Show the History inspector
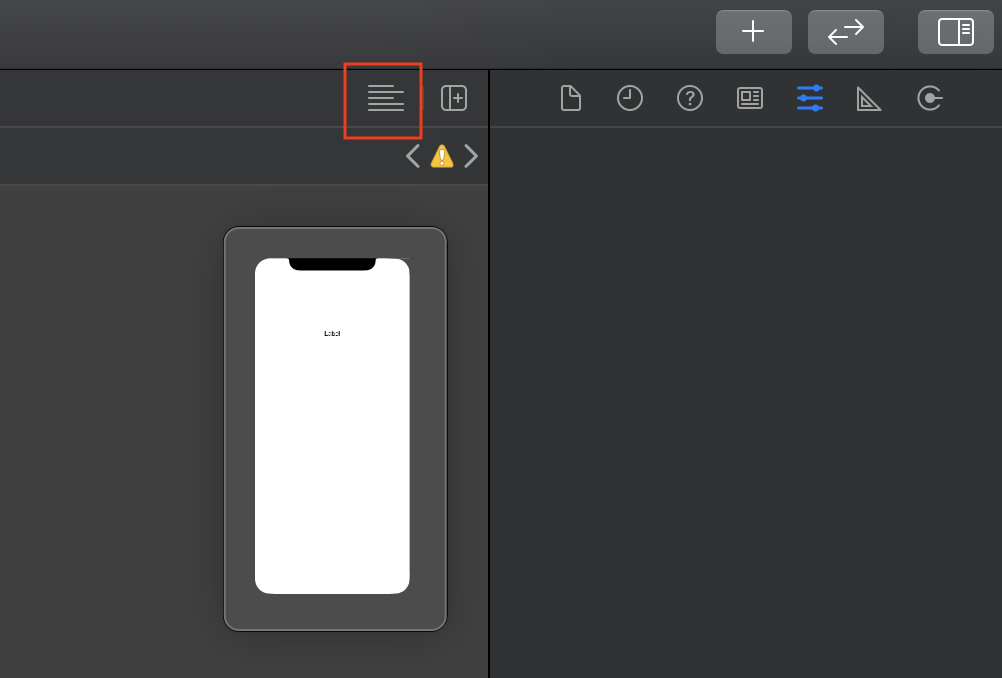This screenshot has width=1002, height=678. pyautogui.click(x=630, y=98)
